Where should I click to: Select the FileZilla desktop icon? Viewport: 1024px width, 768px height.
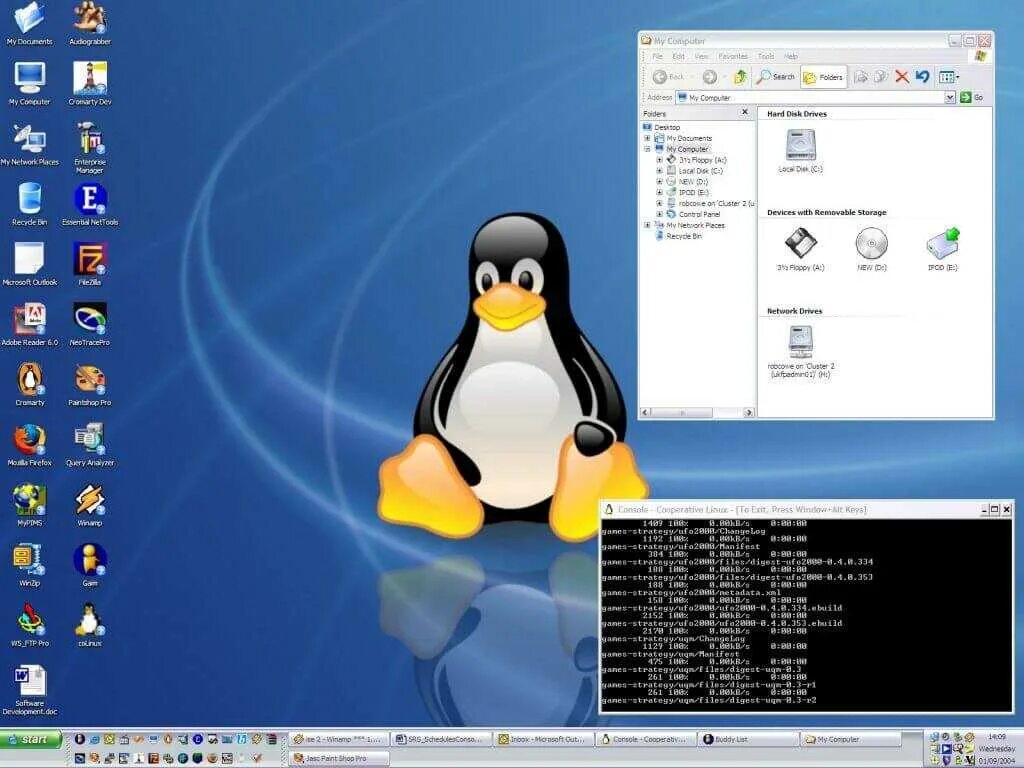(90, 264)
